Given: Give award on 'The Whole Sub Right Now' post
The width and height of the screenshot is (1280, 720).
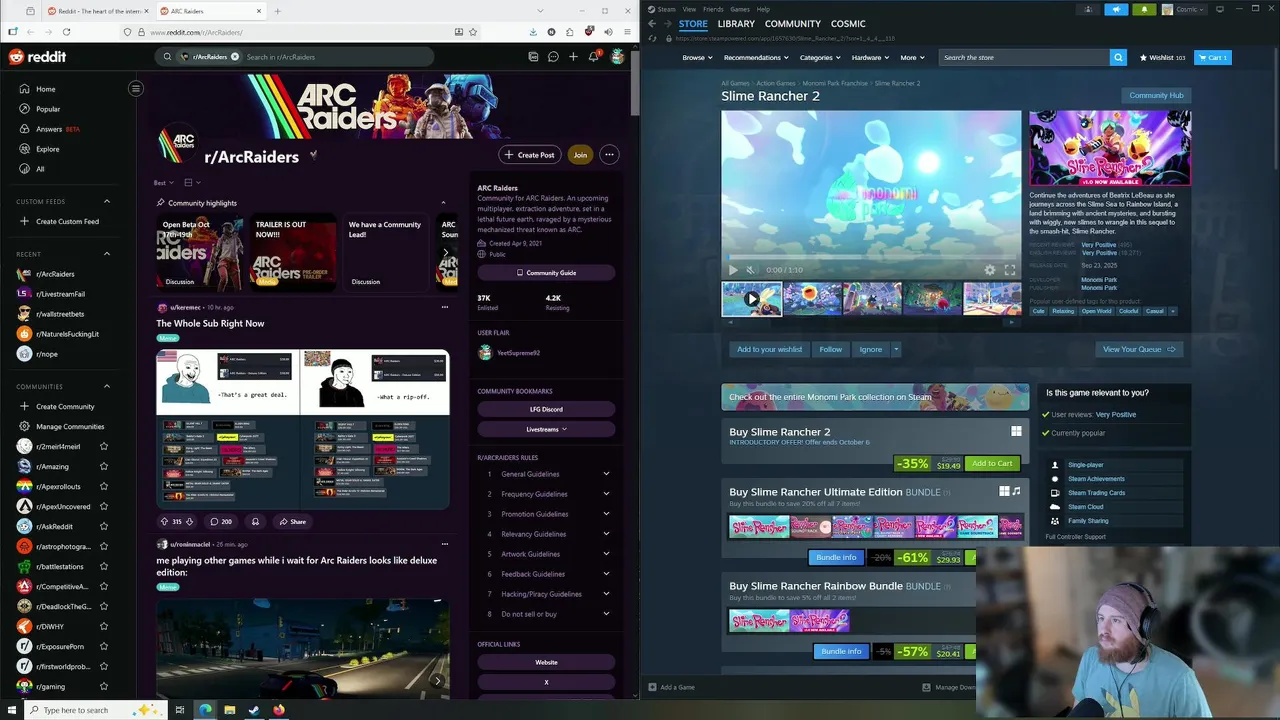Looking at the screenshot, I should [x=255, y=522].
